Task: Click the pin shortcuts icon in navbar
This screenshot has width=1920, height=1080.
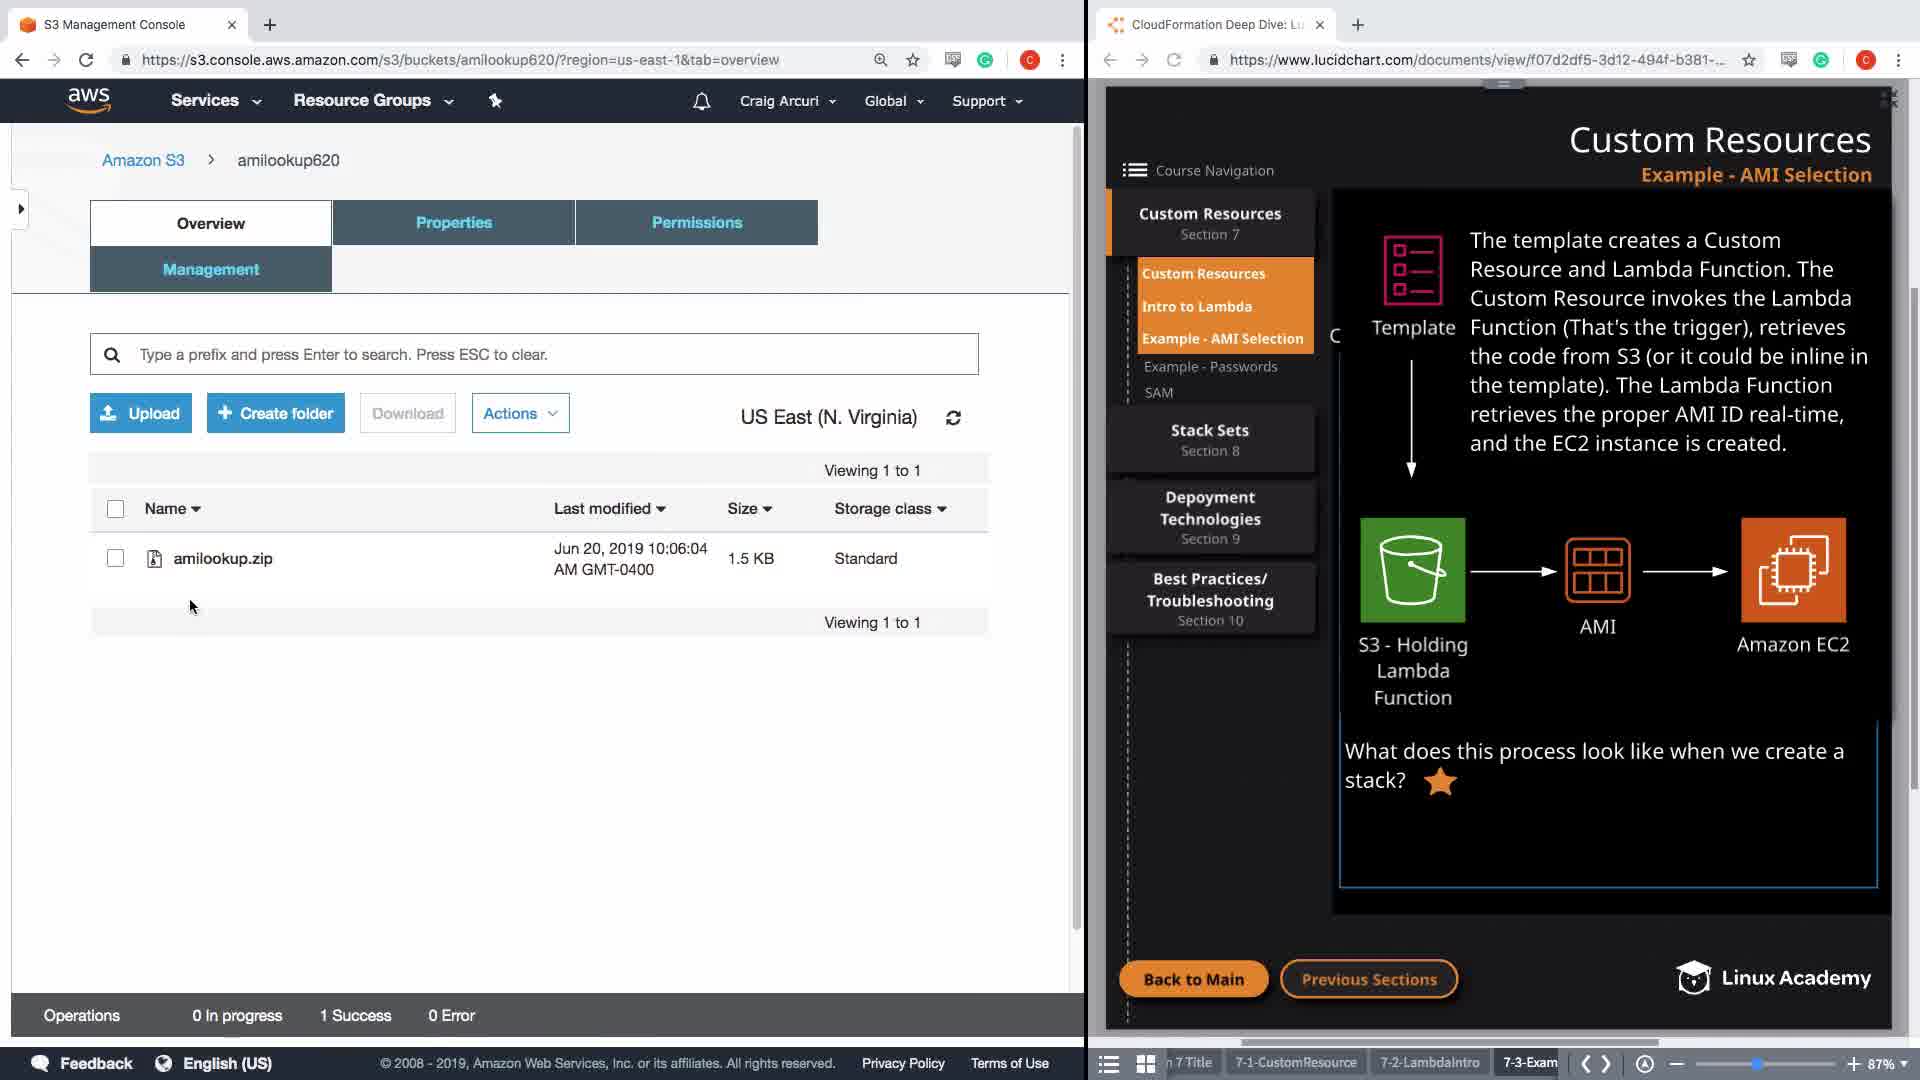Action: [x=495, y=100]
